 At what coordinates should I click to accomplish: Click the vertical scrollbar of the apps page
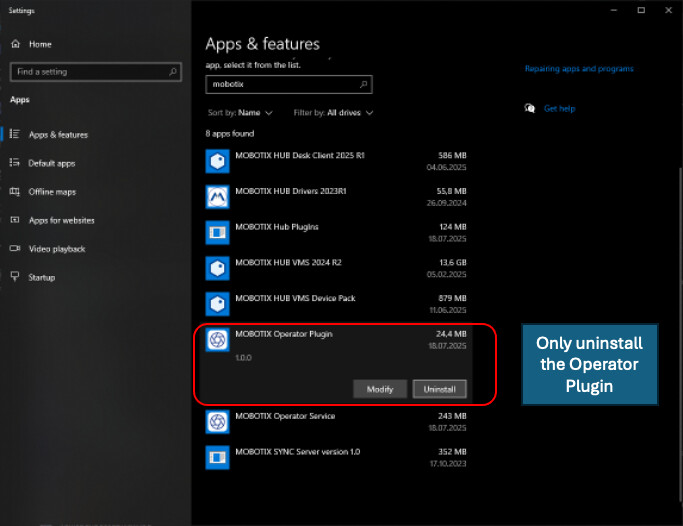coord(680,335)
